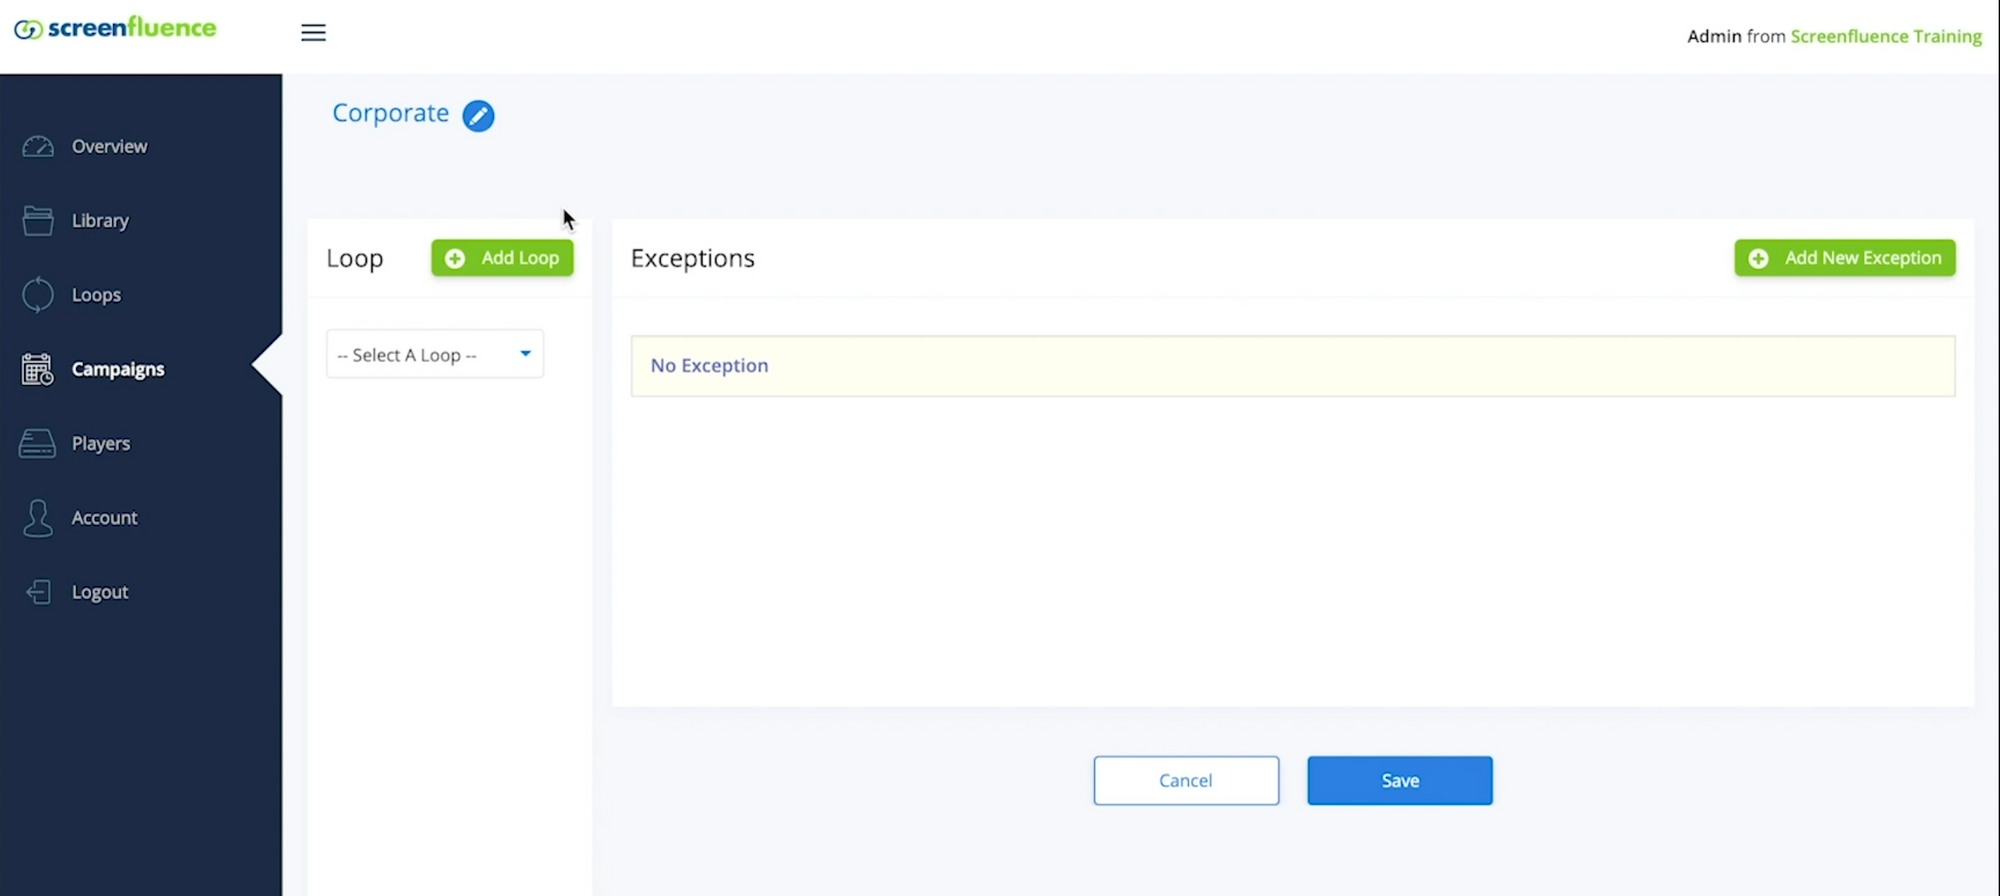Screen dimensions: 2000x896
Task: Select Campaigns in the sidebar
Action: coord(118,370)
